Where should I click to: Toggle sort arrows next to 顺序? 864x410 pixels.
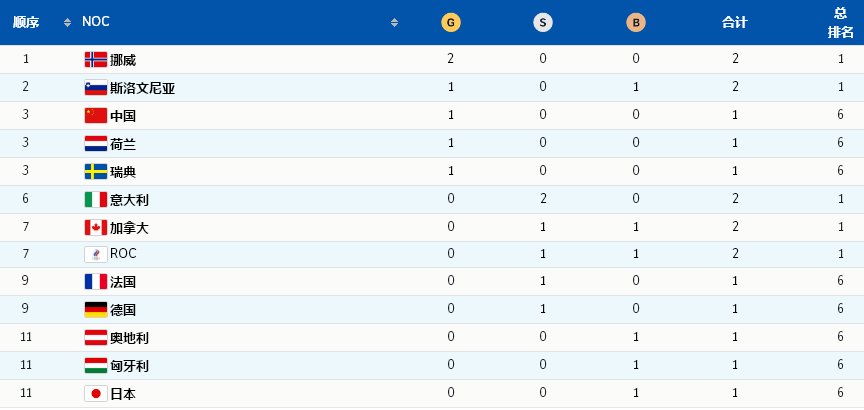coord(67,22)
